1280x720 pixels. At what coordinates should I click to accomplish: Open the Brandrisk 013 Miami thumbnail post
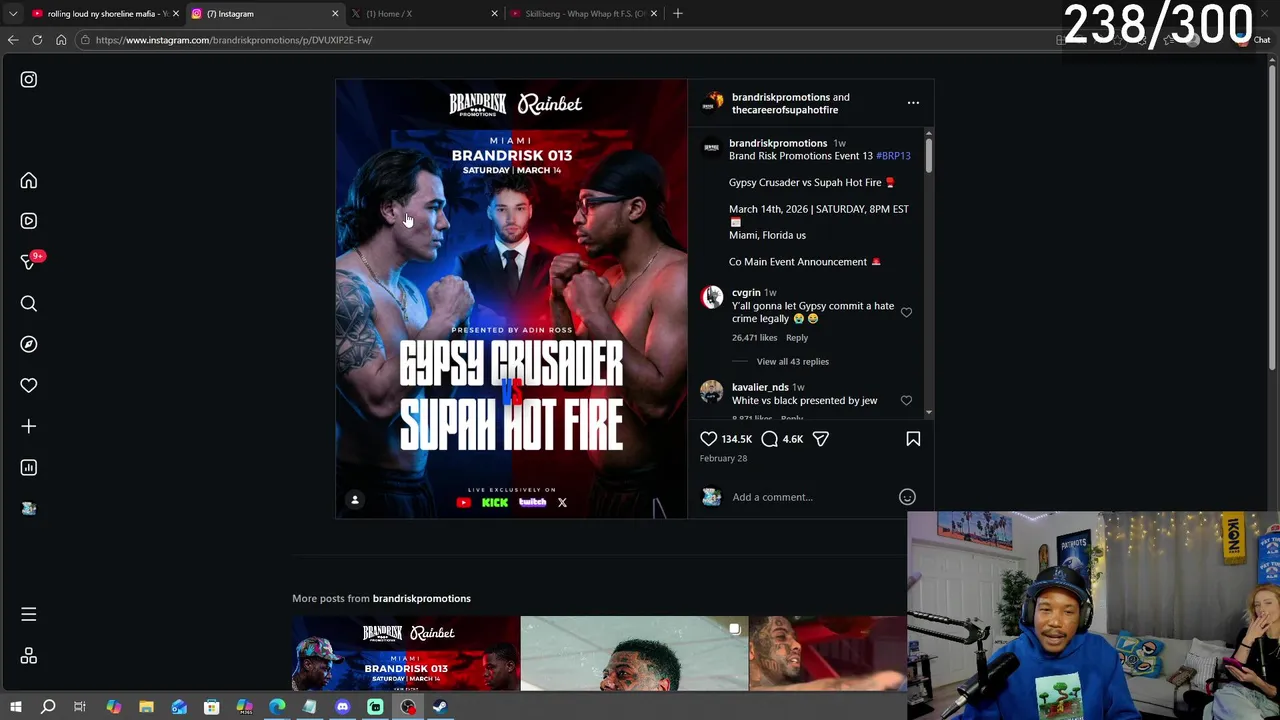click(x=405, y=653)
